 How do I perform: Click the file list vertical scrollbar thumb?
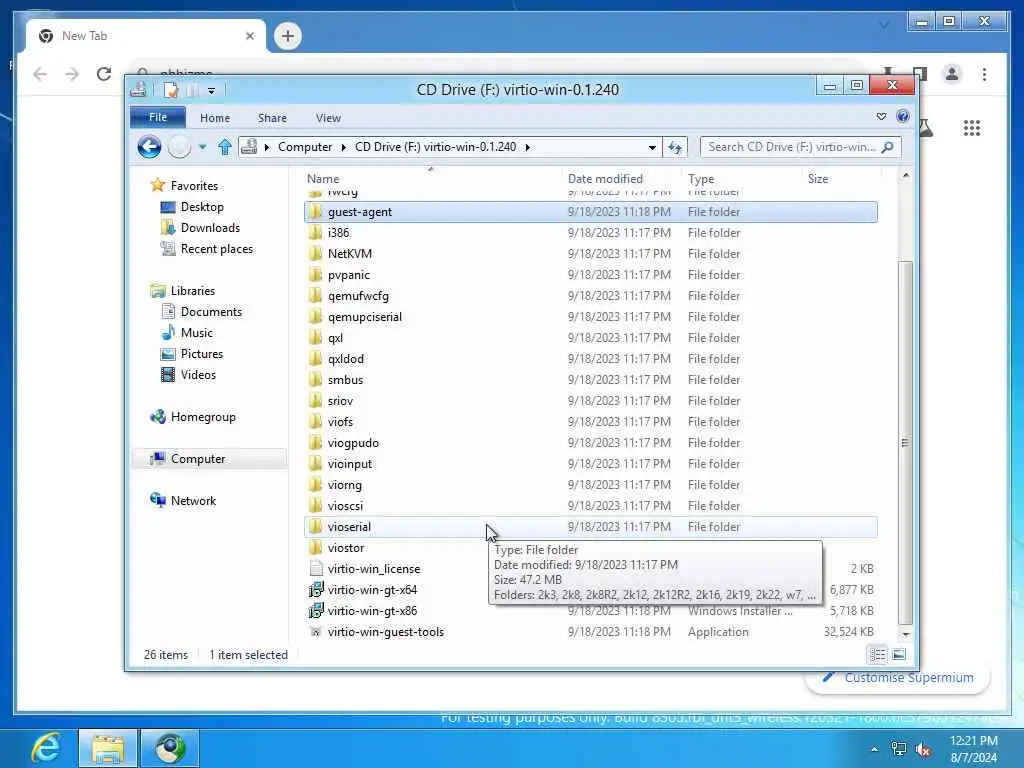pyautogui.click(x=905, y=443)
